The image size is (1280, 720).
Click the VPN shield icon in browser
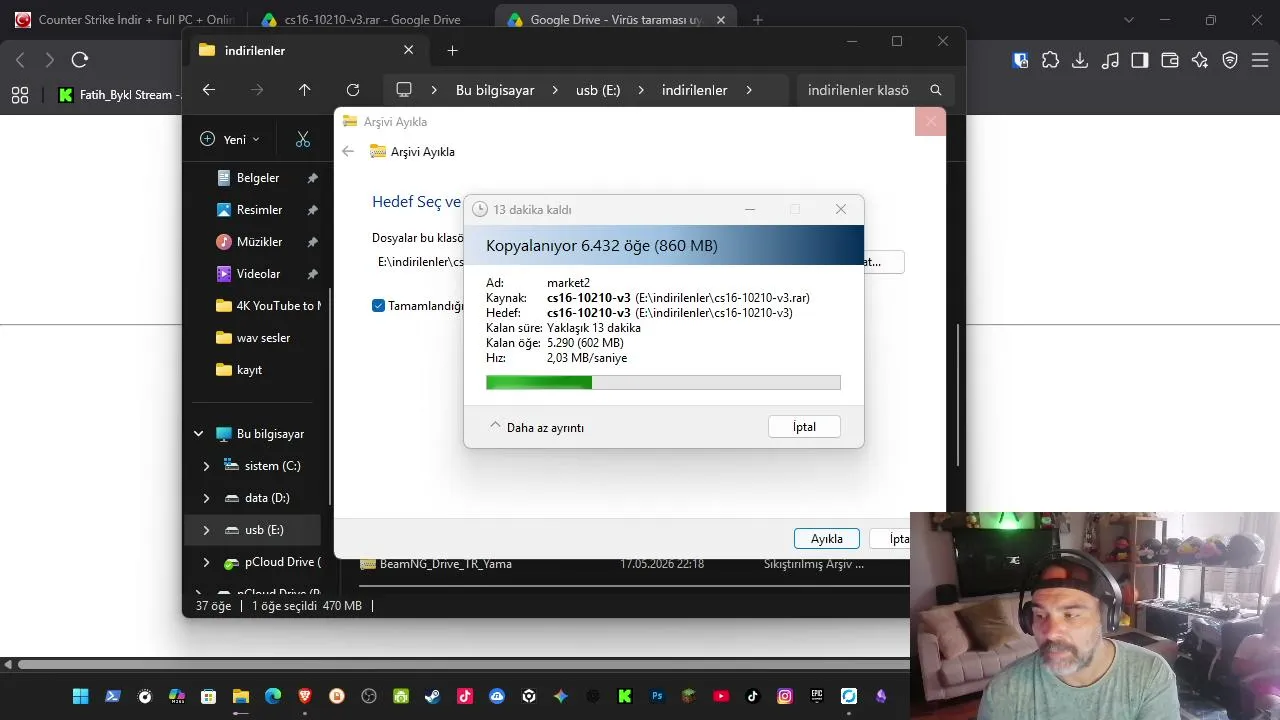click(x=1230, y=60)
